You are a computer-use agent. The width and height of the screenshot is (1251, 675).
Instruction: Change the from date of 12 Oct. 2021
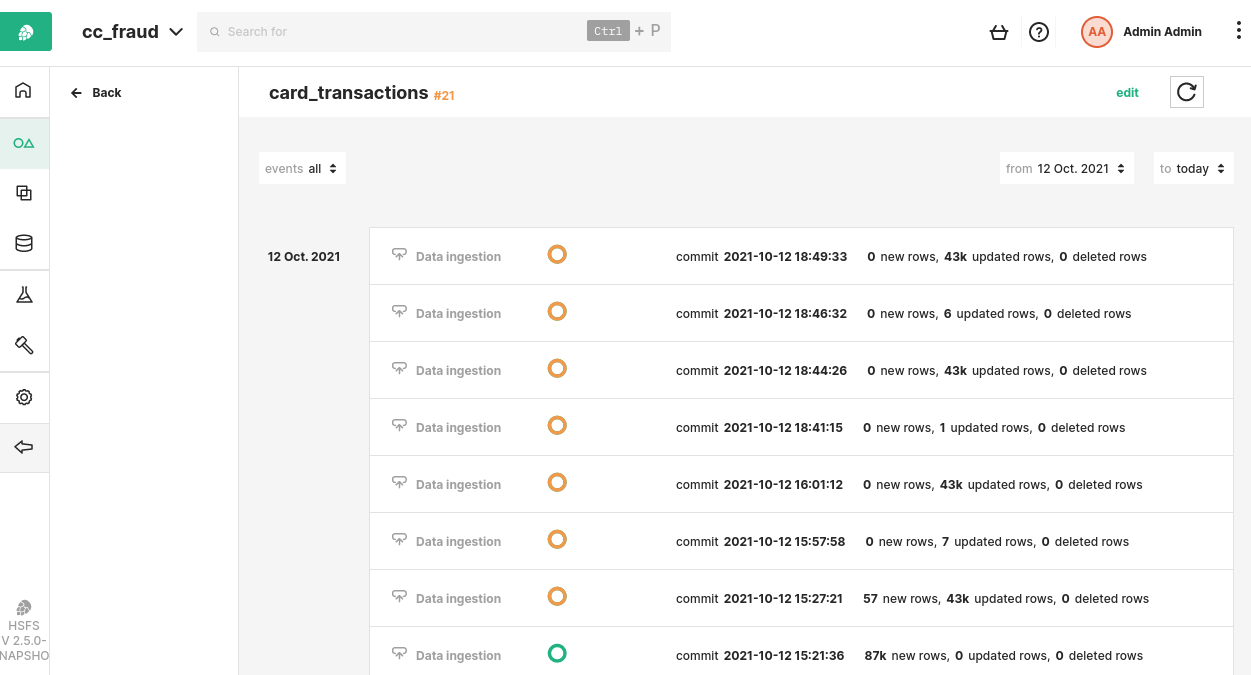[x=1066, y=168]
